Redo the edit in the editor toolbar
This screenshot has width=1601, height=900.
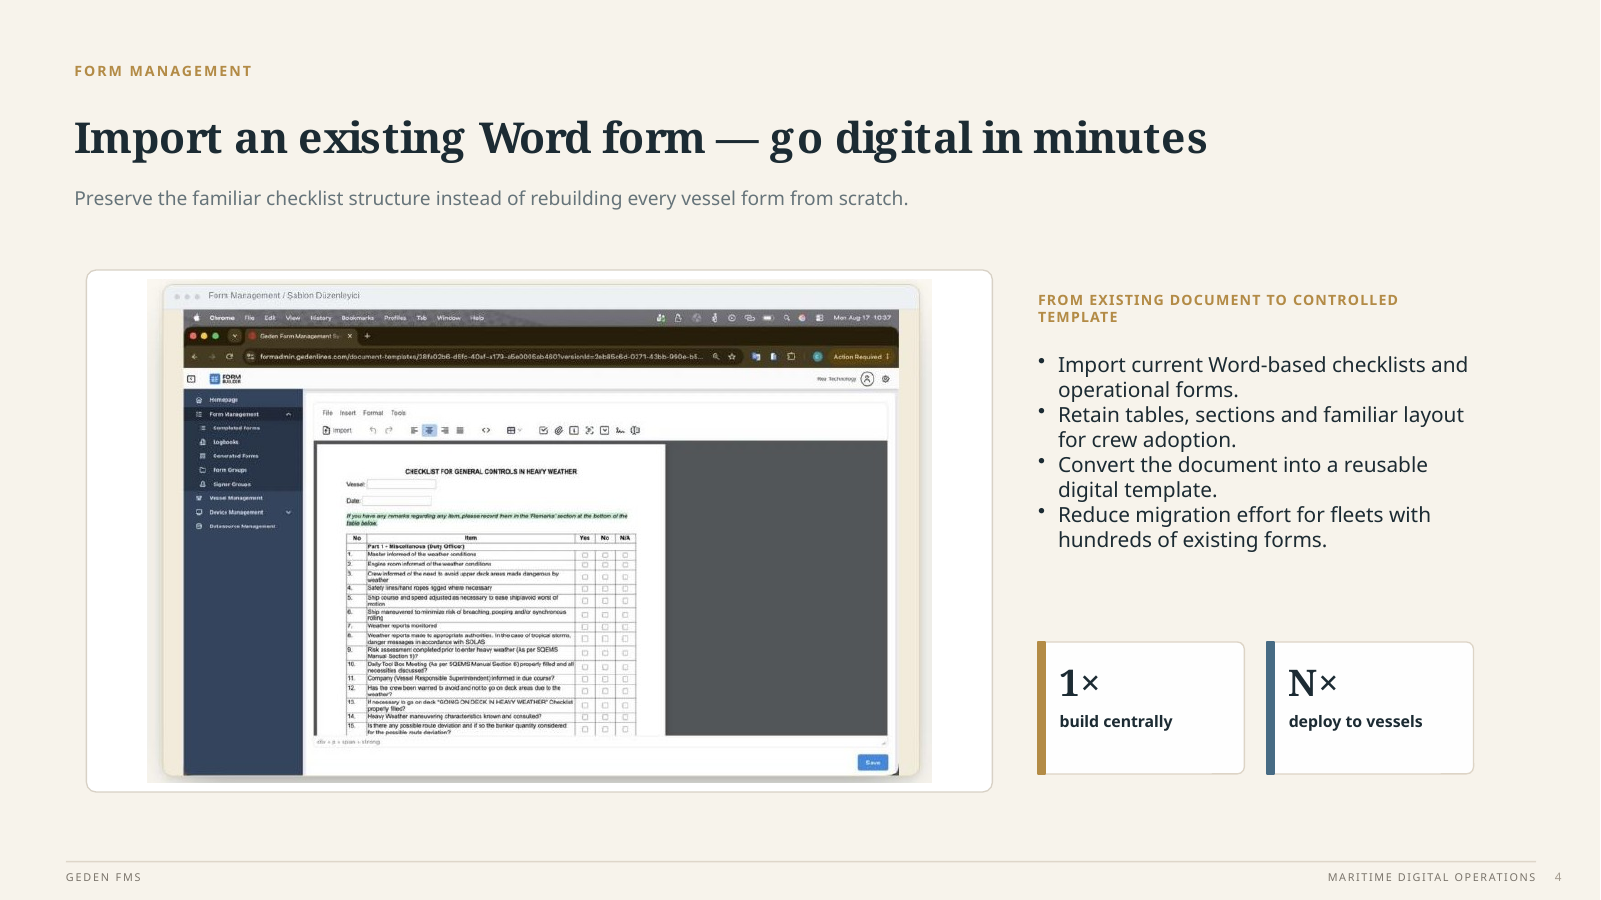389,431
